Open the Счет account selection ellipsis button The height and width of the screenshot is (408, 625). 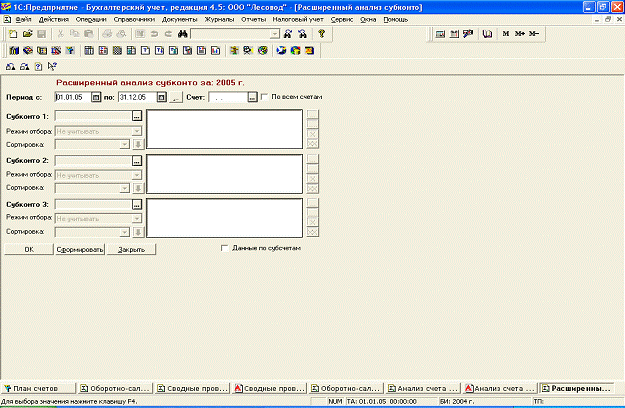[x=251, y=97]
